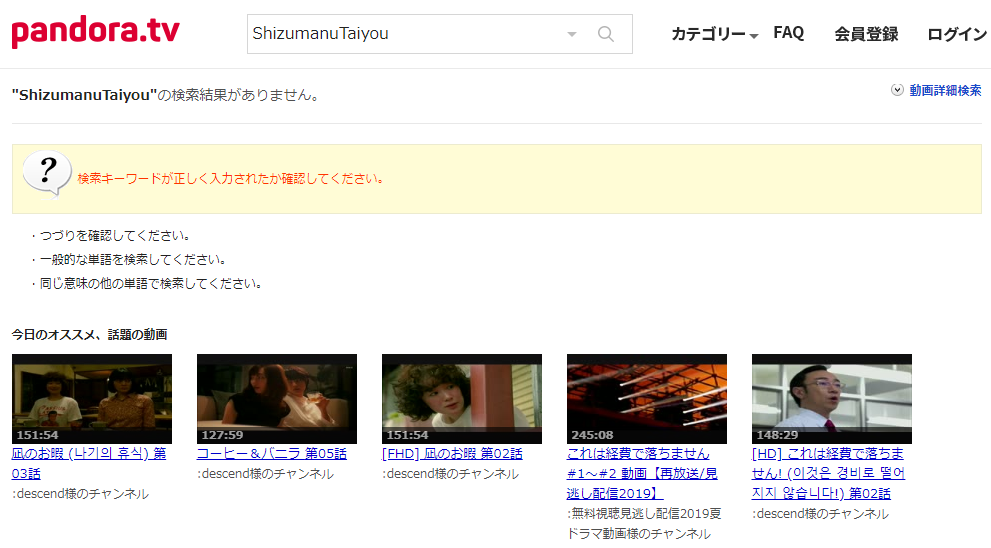Click descend channel under 凪のお暇 第03話
This screenshot has width=991, height=548.
coord(80,494)
